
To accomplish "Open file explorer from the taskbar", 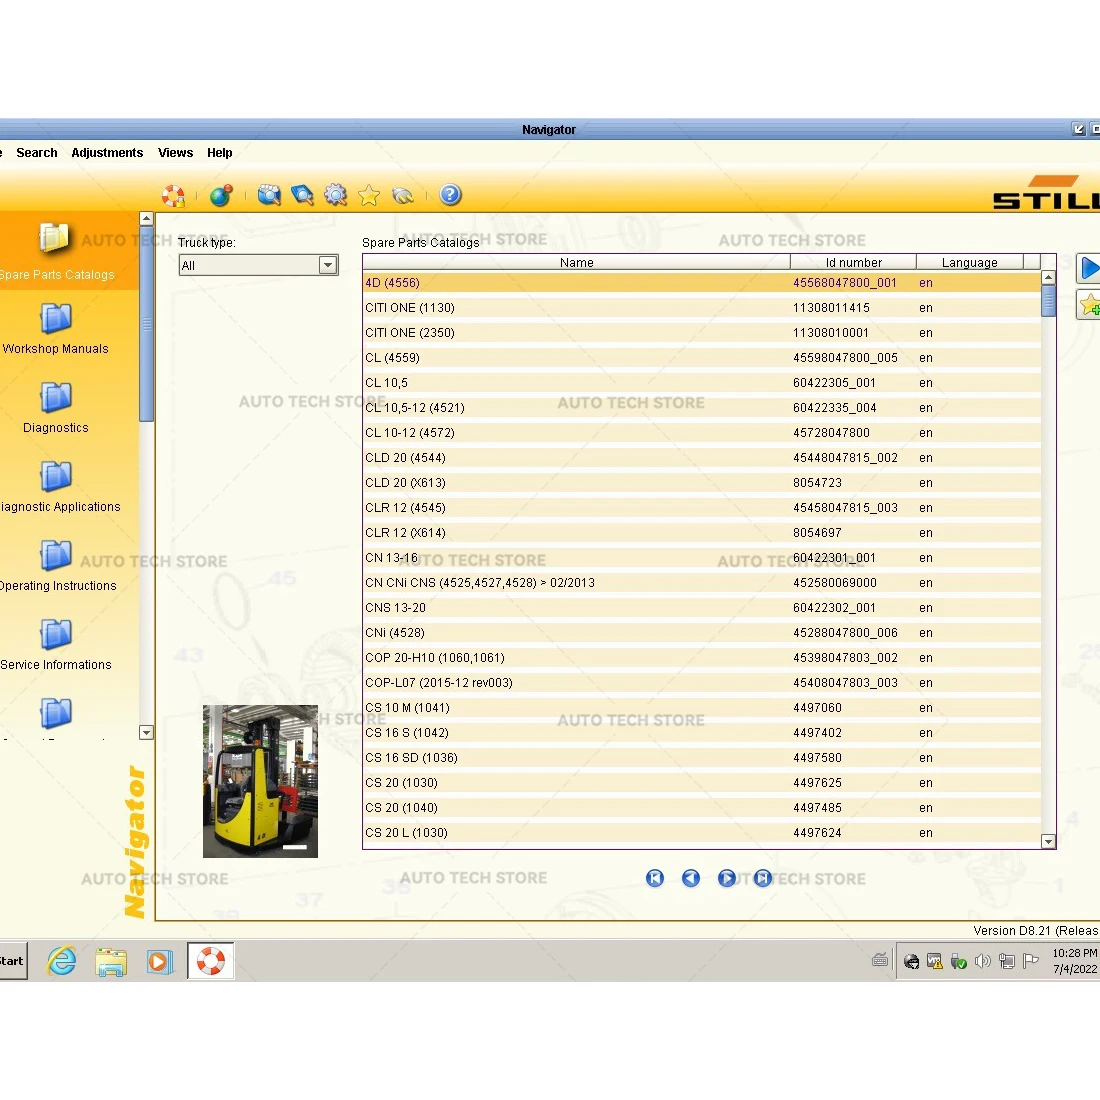I will [x=111, y=961].
